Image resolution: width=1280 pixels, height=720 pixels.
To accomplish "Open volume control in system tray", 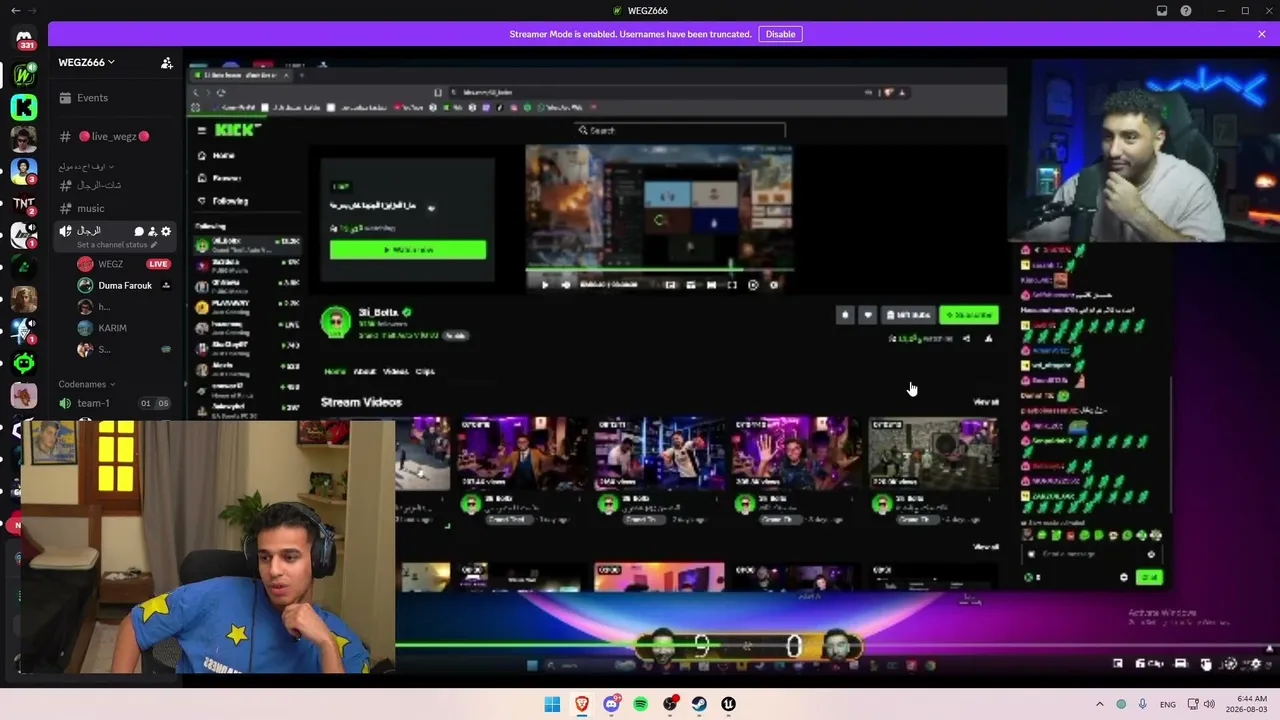I will [1209, 704].
